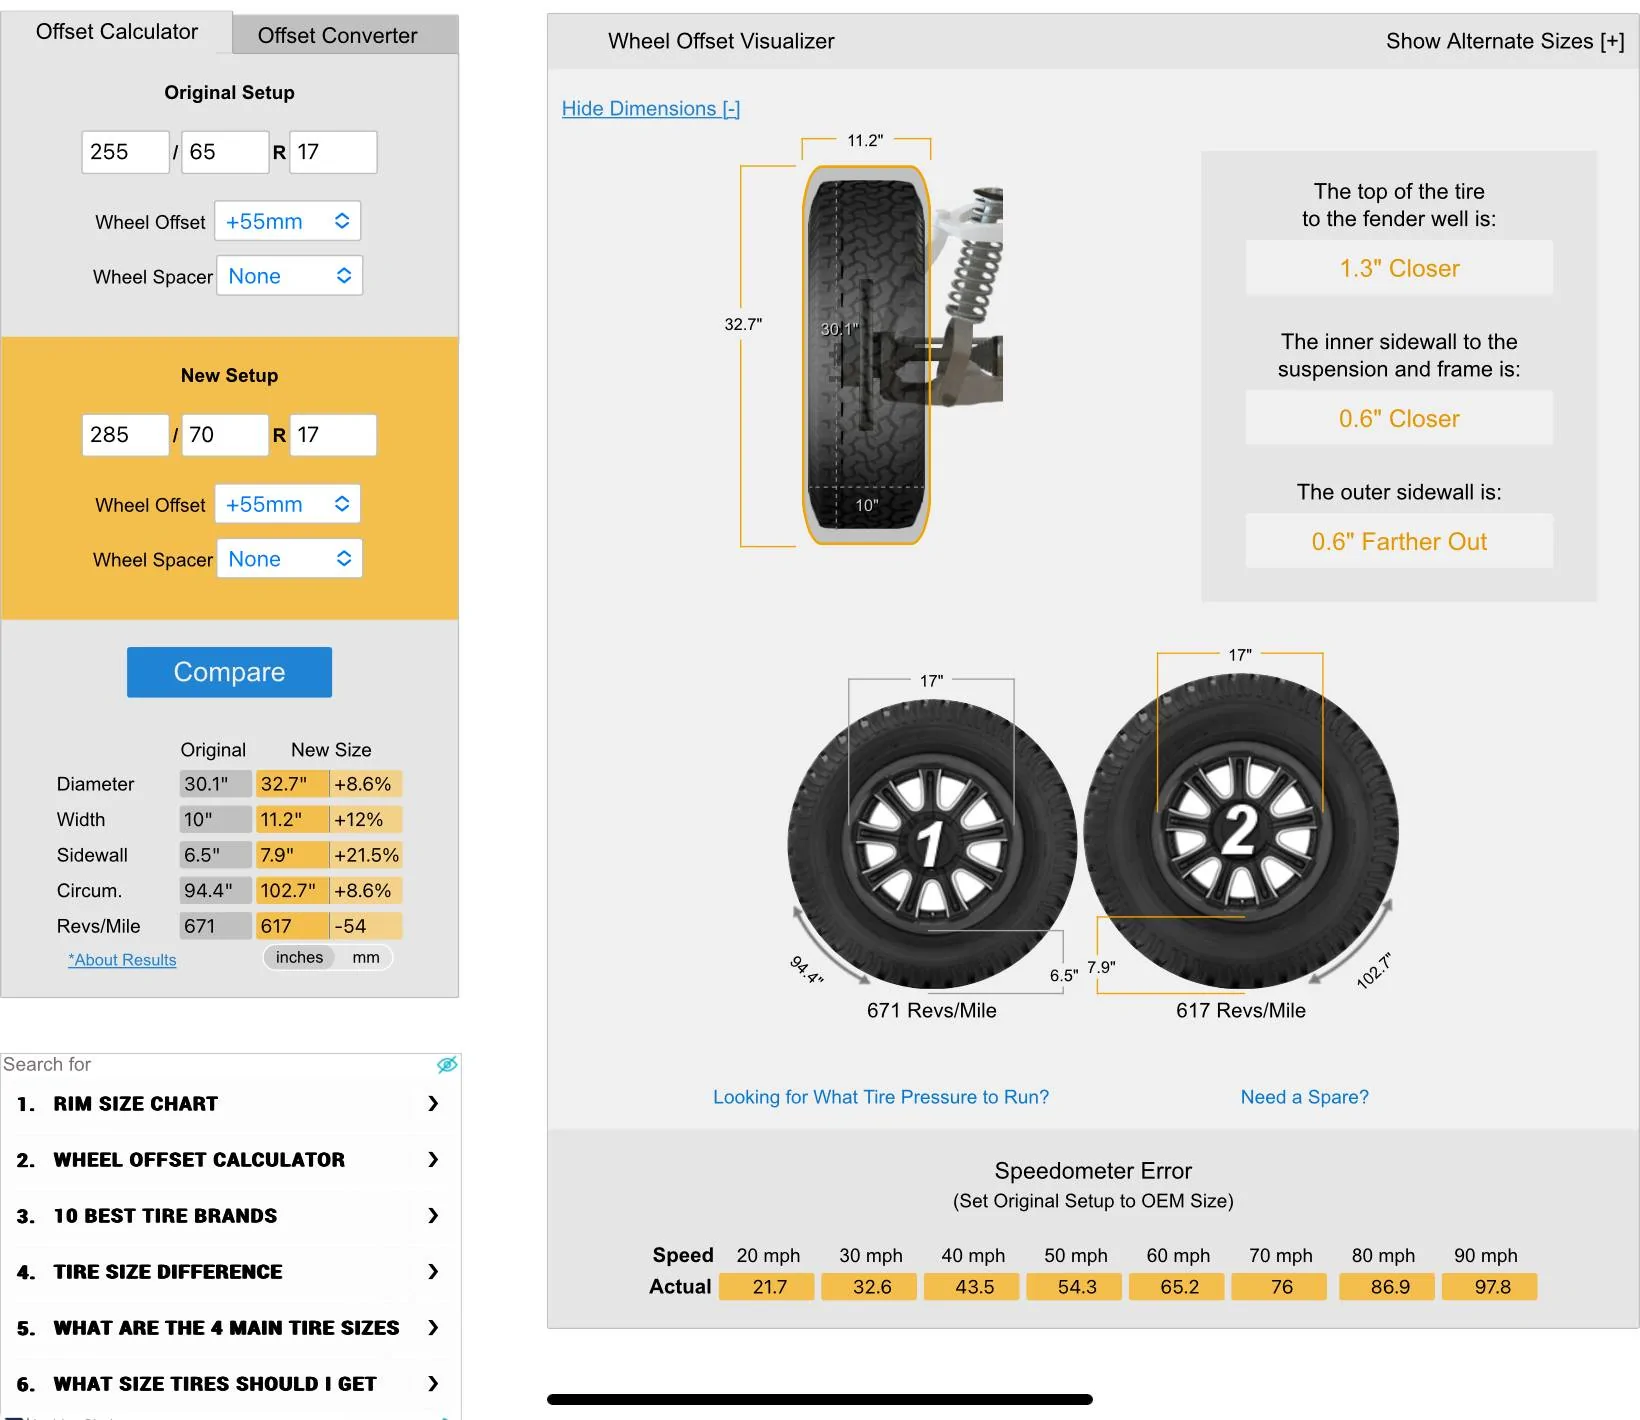Open original setup Wheel Spacer dropdown
This screenshot has width=1640, height=1420.
[x=289, y=276]
